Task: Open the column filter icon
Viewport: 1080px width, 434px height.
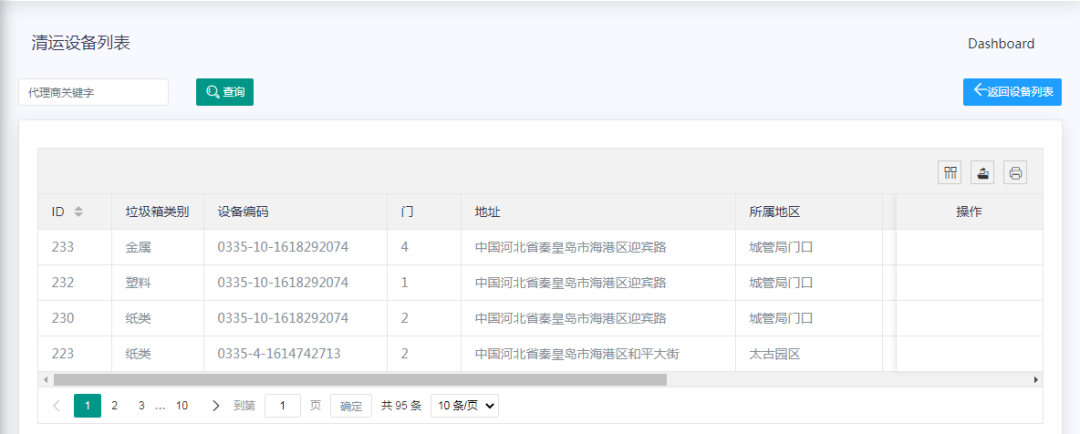Action: tap(950, 173)
